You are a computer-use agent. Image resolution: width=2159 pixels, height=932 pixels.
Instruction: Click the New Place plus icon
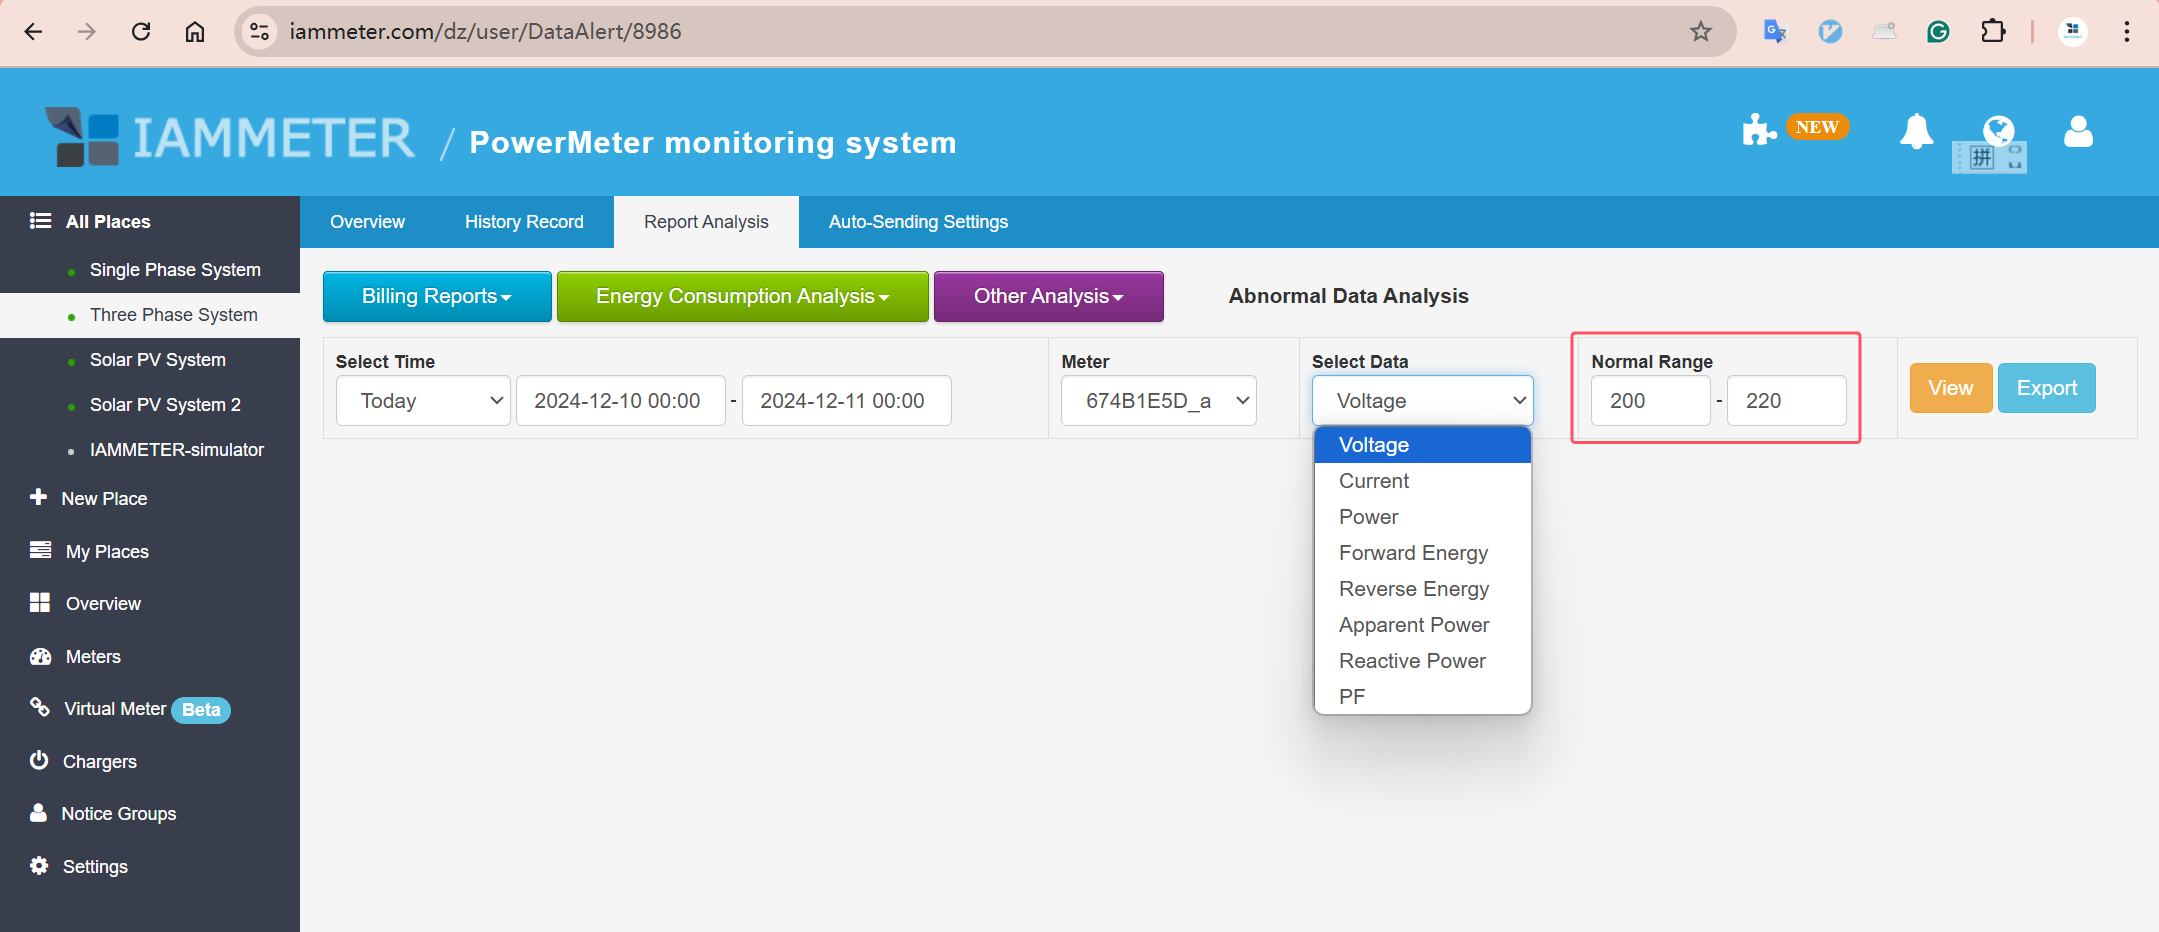coord(38,497)
